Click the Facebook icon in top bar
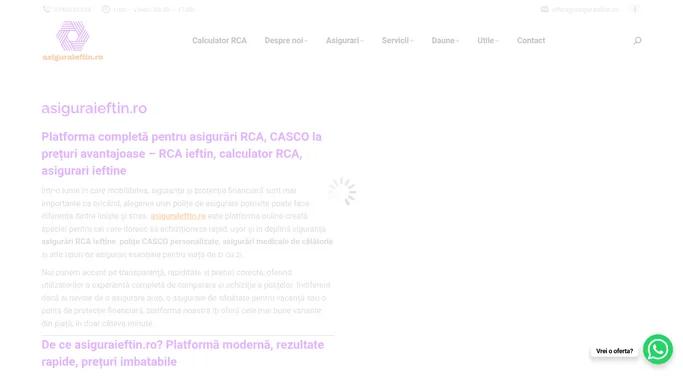This screenshot has height=384, width=683. pos(635,9)
